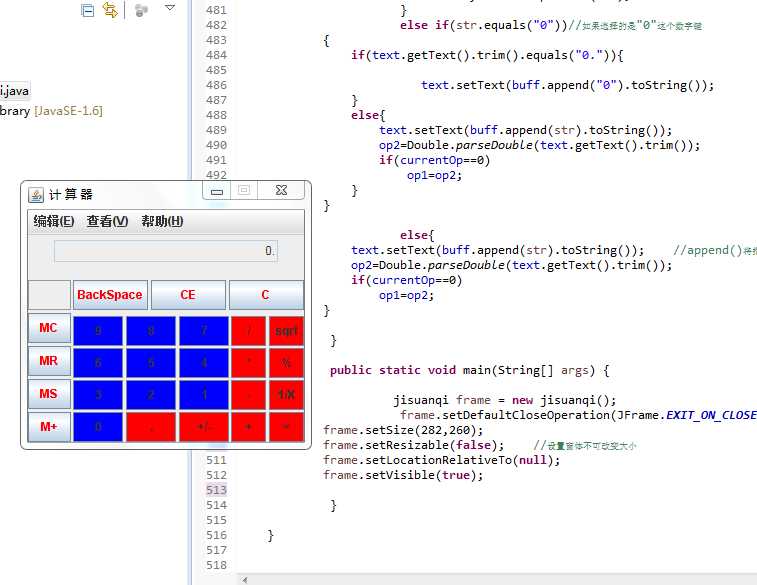This screenshot has width=757, height=585.
Task: Click the blue 6 digit button
Action: click(x=98, y=362)
